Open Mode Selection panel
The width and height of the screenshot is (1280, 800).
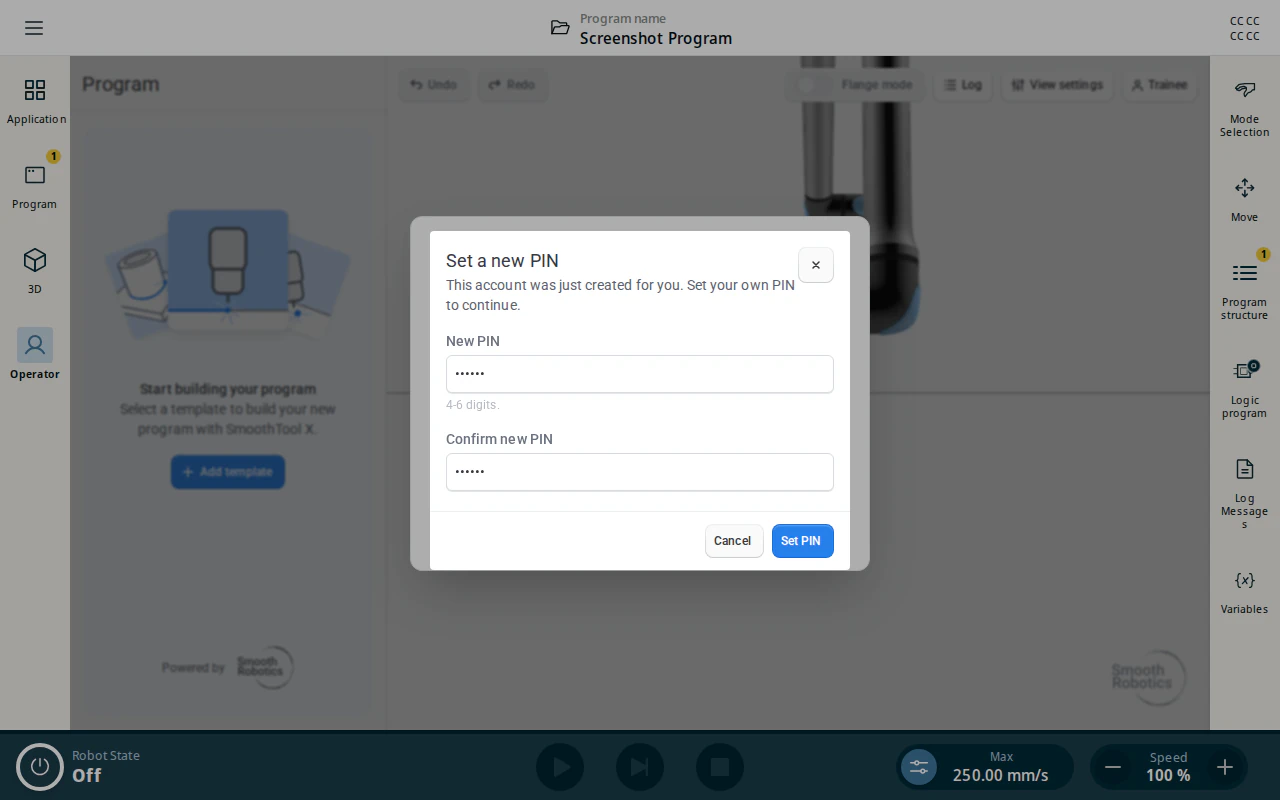1244,109
